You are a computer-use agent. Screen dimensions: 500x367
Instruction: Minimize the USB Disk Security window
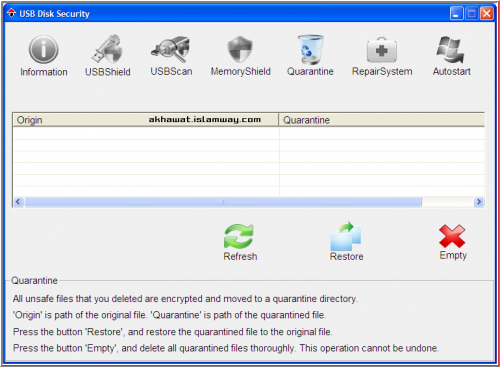point(456,14)
